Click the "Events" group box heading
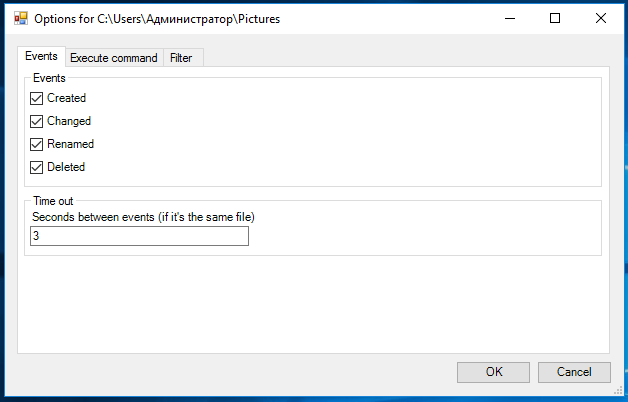This screenshot has width=628, height=402. [x=49, y=78]
